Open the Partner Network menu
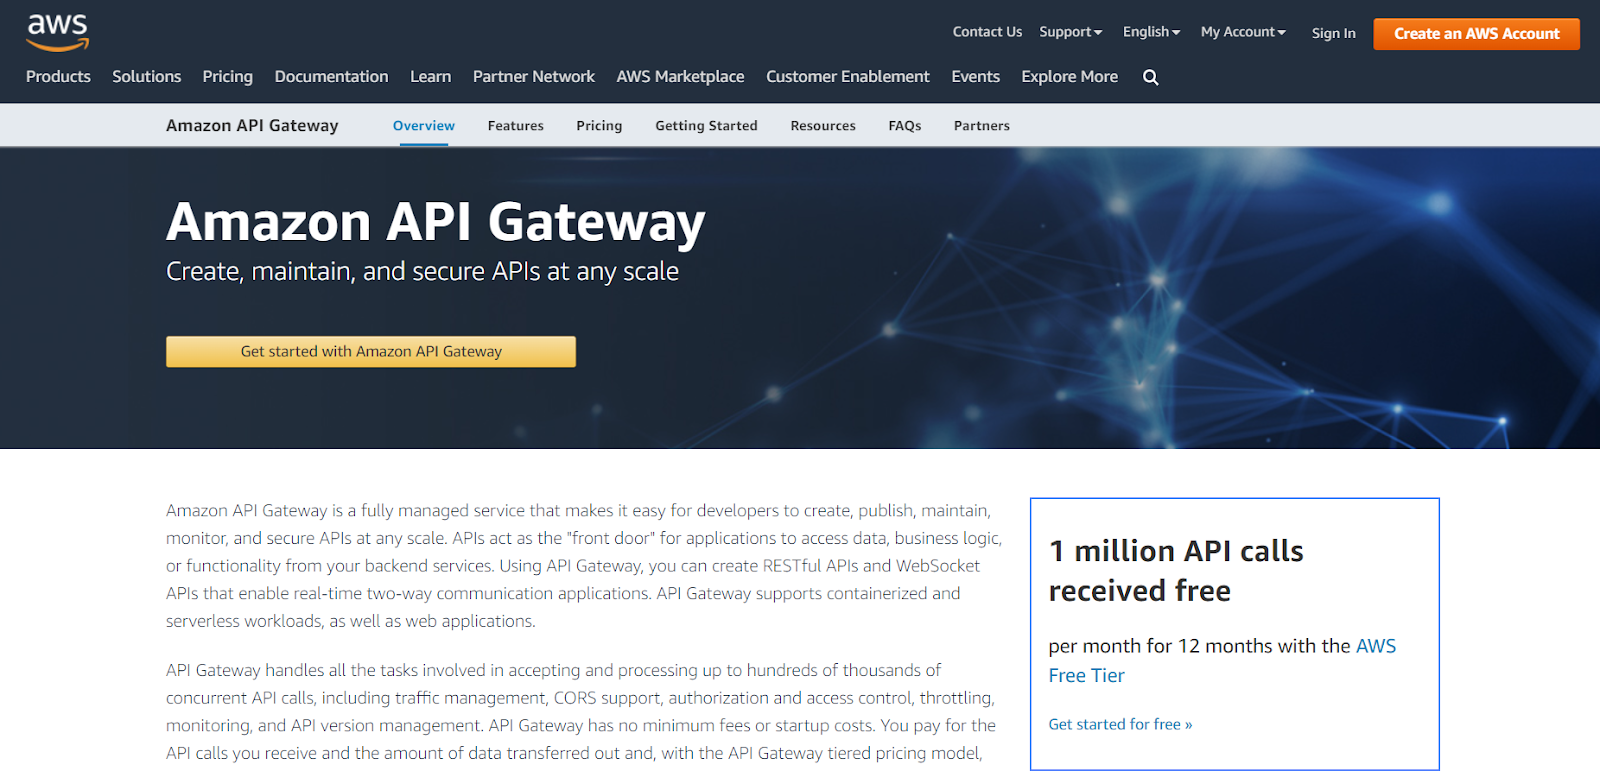 (534, 76)
